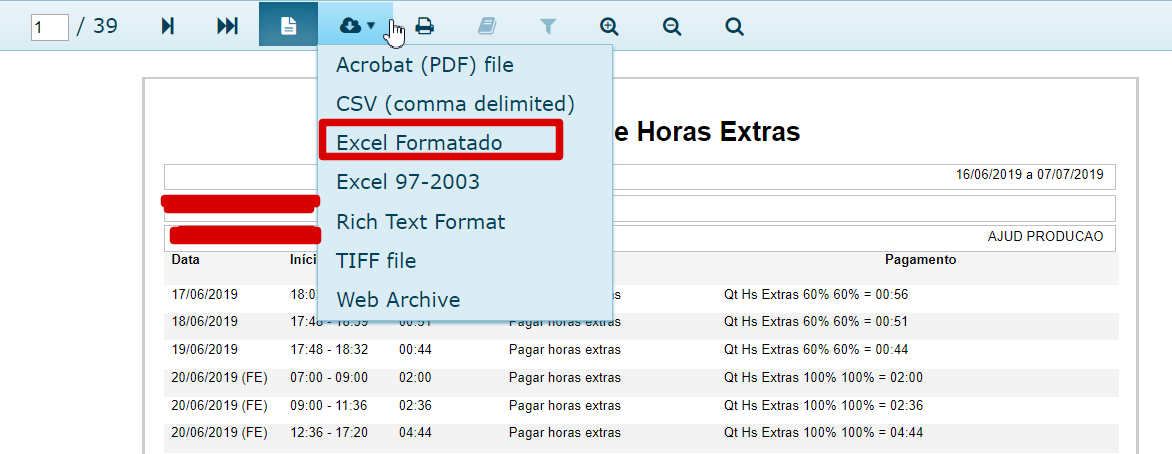Open search with magnifier icon
The image size is (1172, 454).
[x=734, y=26]
